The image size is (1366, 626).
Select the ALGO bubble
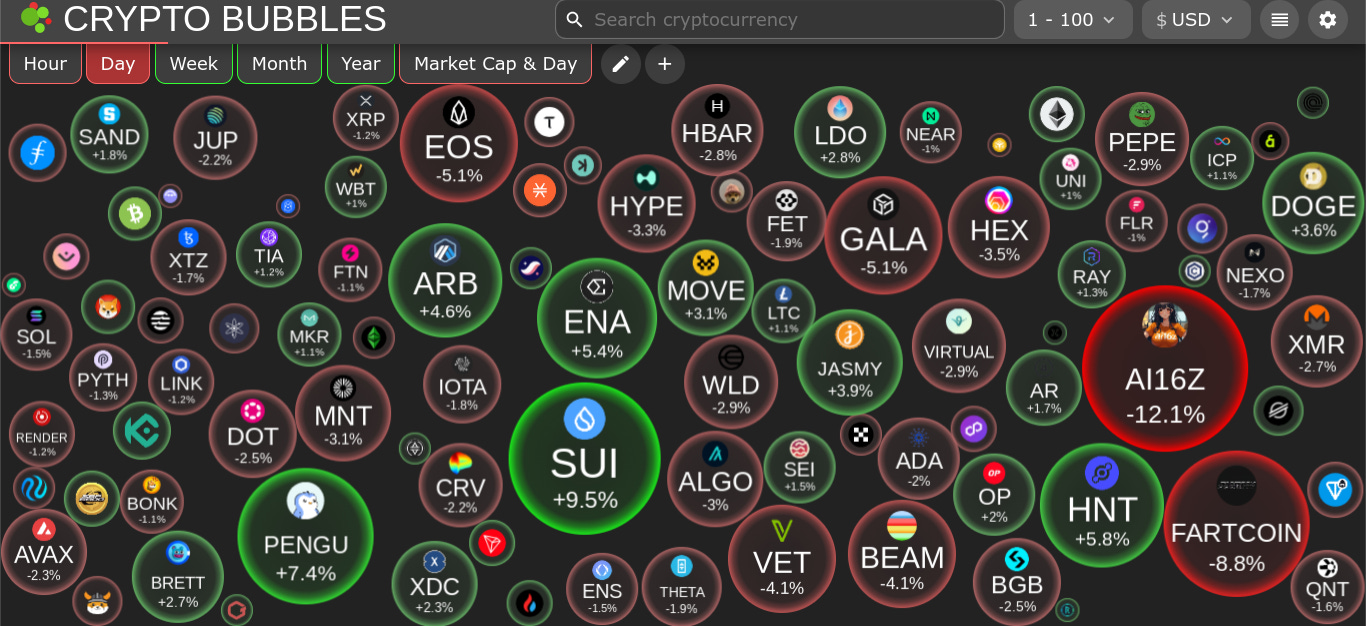point(715,478)
